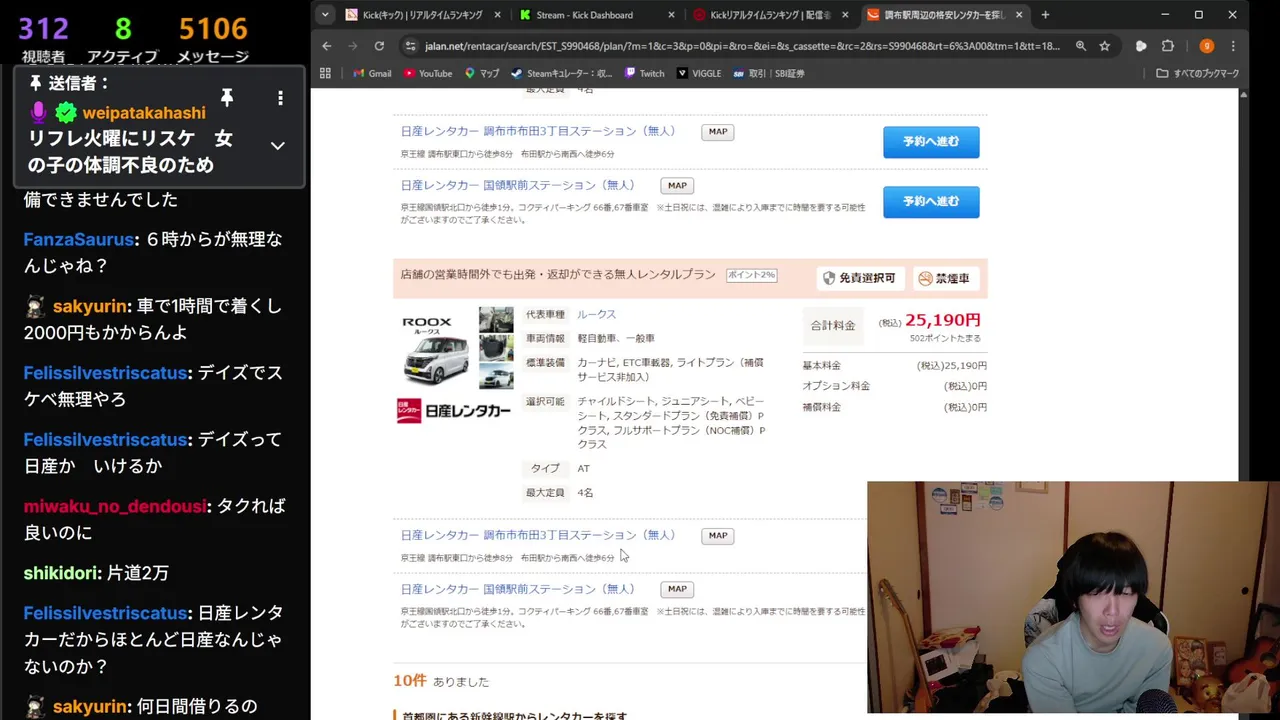
Task: Reload the current jalan.net page
Action: [379, 46]
